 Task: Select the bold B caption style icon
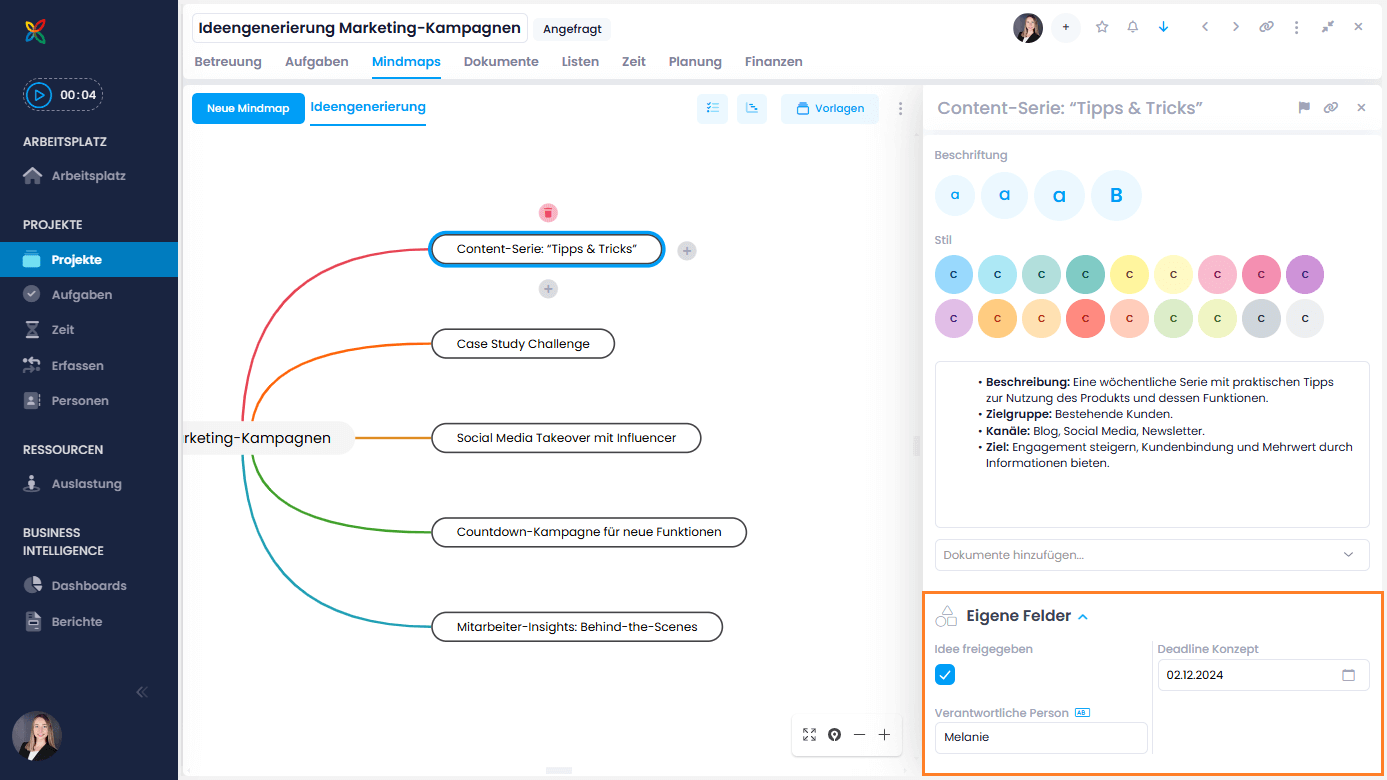click(x=1116, y=195)
